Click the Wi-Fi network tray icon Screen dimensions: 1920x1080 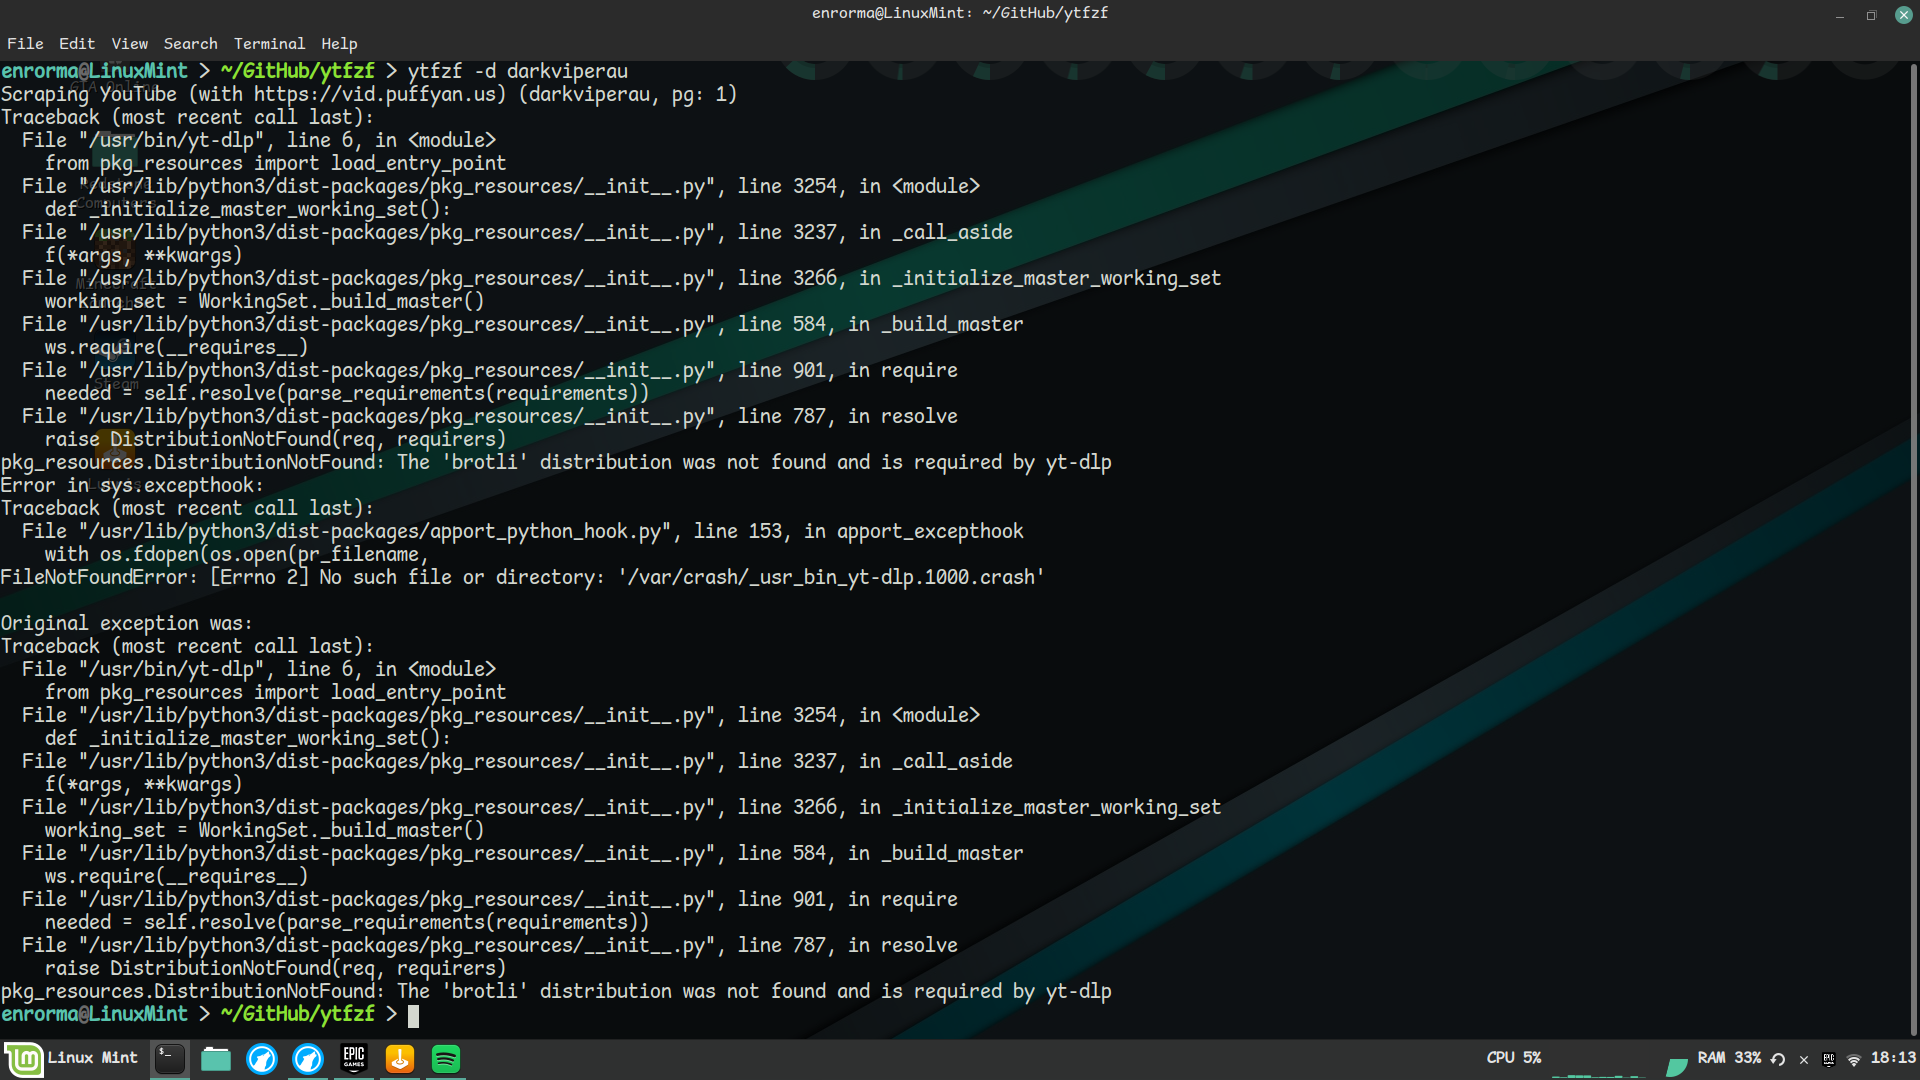tap(1854, 1059)
